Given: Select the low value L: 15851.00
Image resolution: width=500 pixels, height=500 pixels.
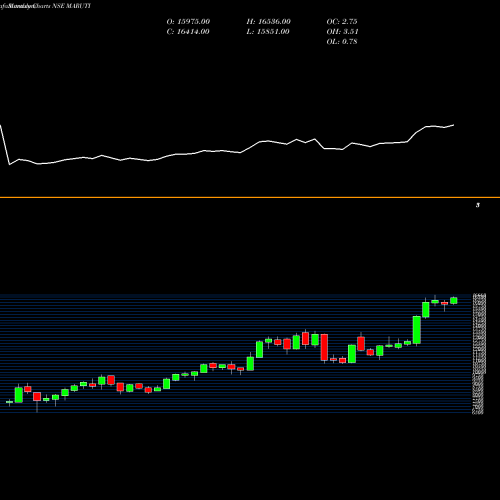Looking at the screenshot, I should coord(268,32).
